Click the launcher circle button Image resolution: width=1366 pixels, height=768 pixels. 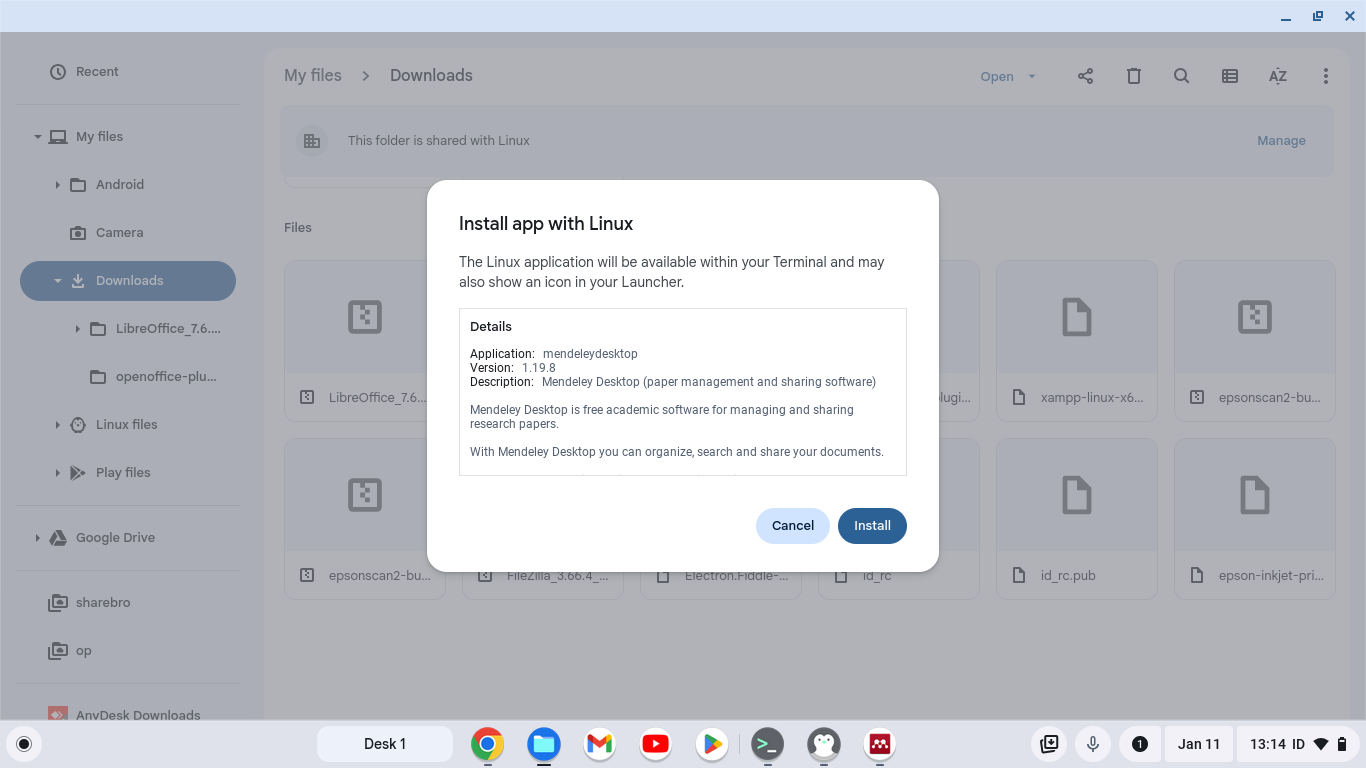coord(24,744)
